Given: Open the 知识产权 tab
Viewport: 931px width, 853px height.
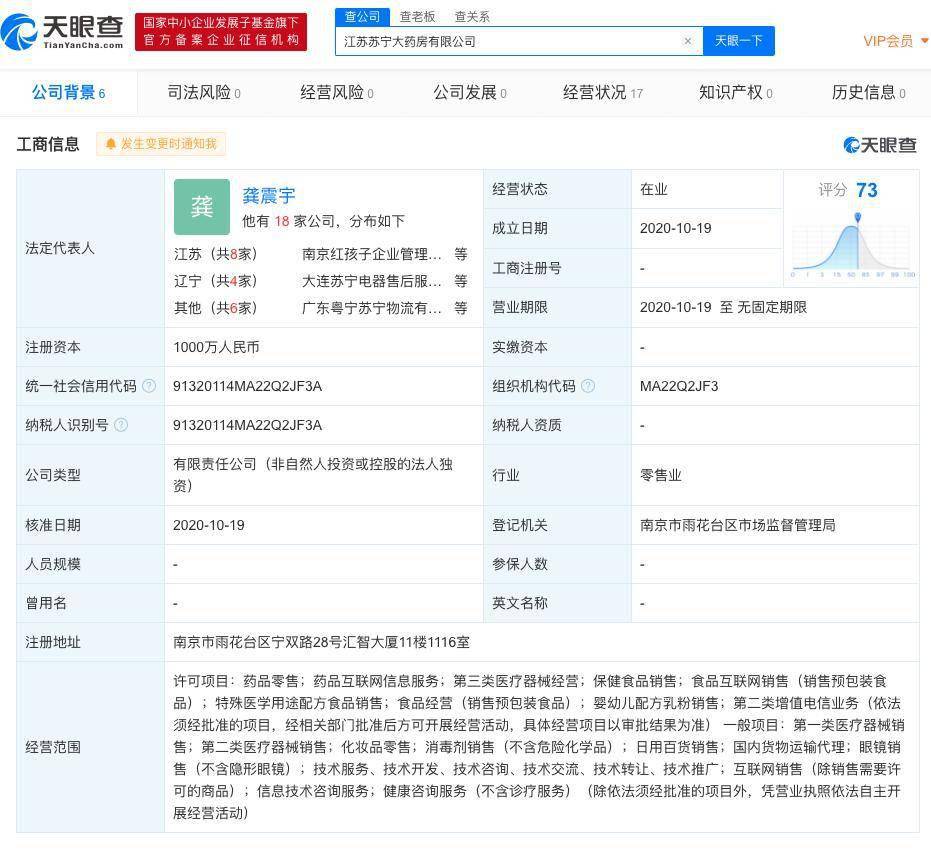Looking at the screenshot, I should [736, 93].
